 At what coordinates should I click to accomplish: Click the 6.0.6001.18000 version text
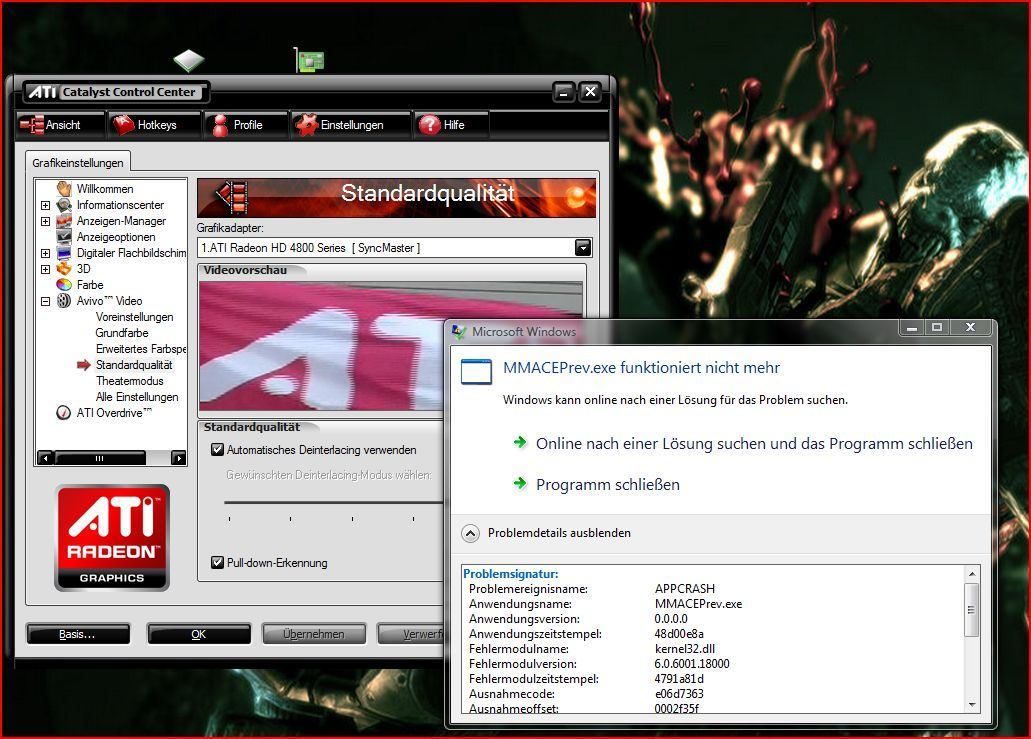(x=692, y=664)
